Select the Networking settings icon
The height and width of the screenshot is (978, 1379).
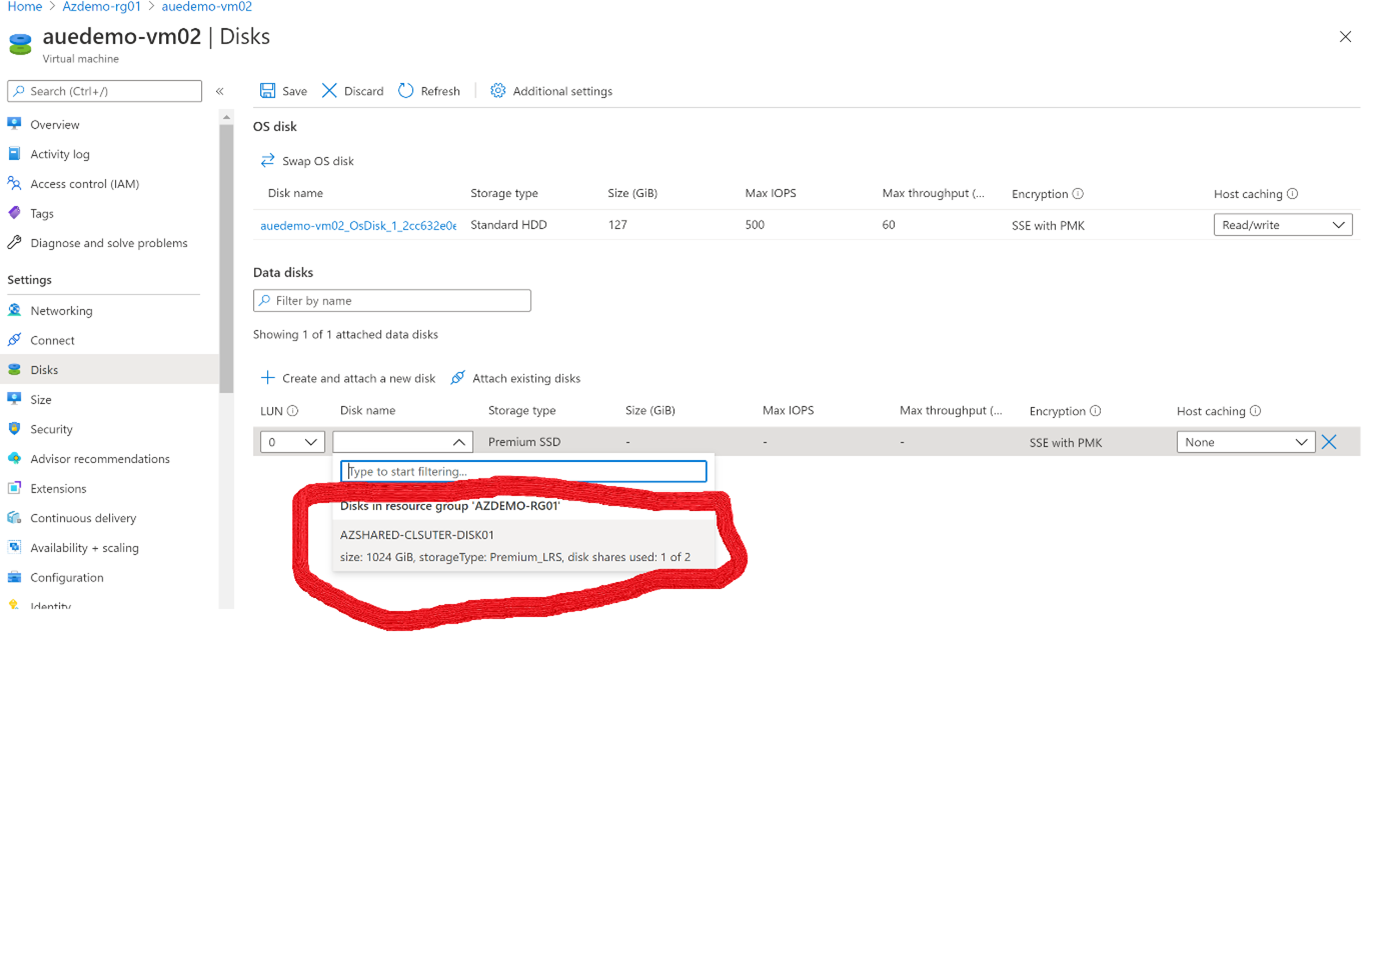pyautogui.click(x=61, y=310)
